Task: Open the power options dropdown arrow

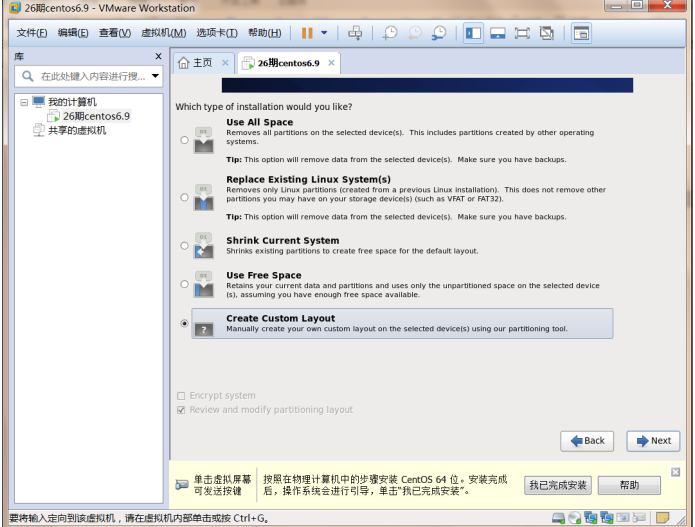Action: coord(324,33)
